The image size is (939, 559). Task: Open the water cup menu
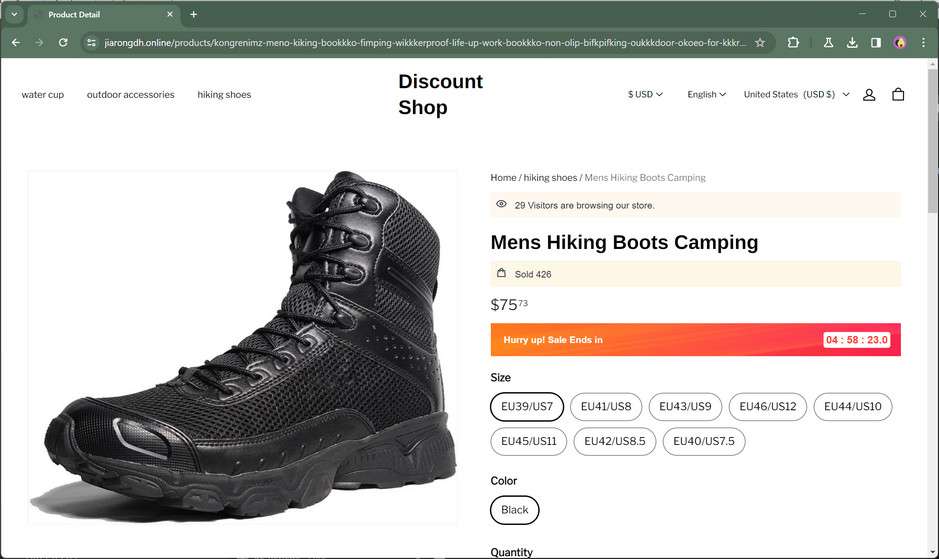pos(43,95)
